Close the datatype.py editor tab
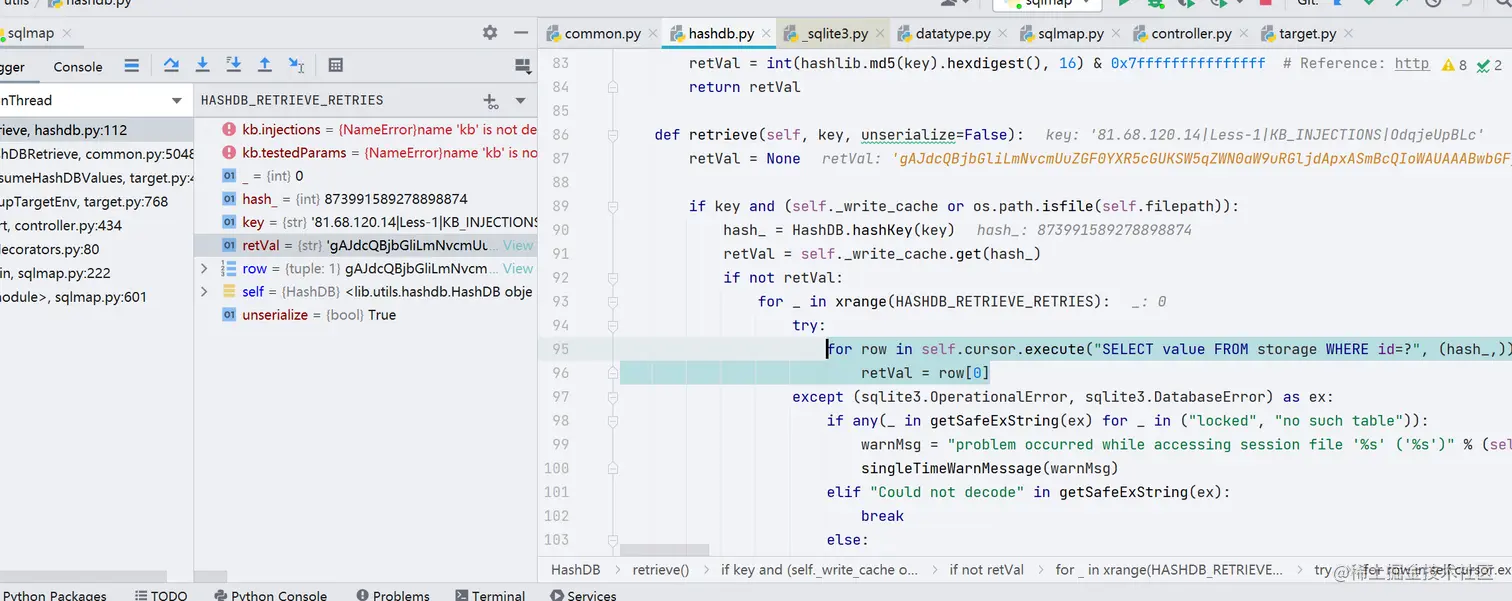This screenshot has width=1512, height=601. [1002, 33]
